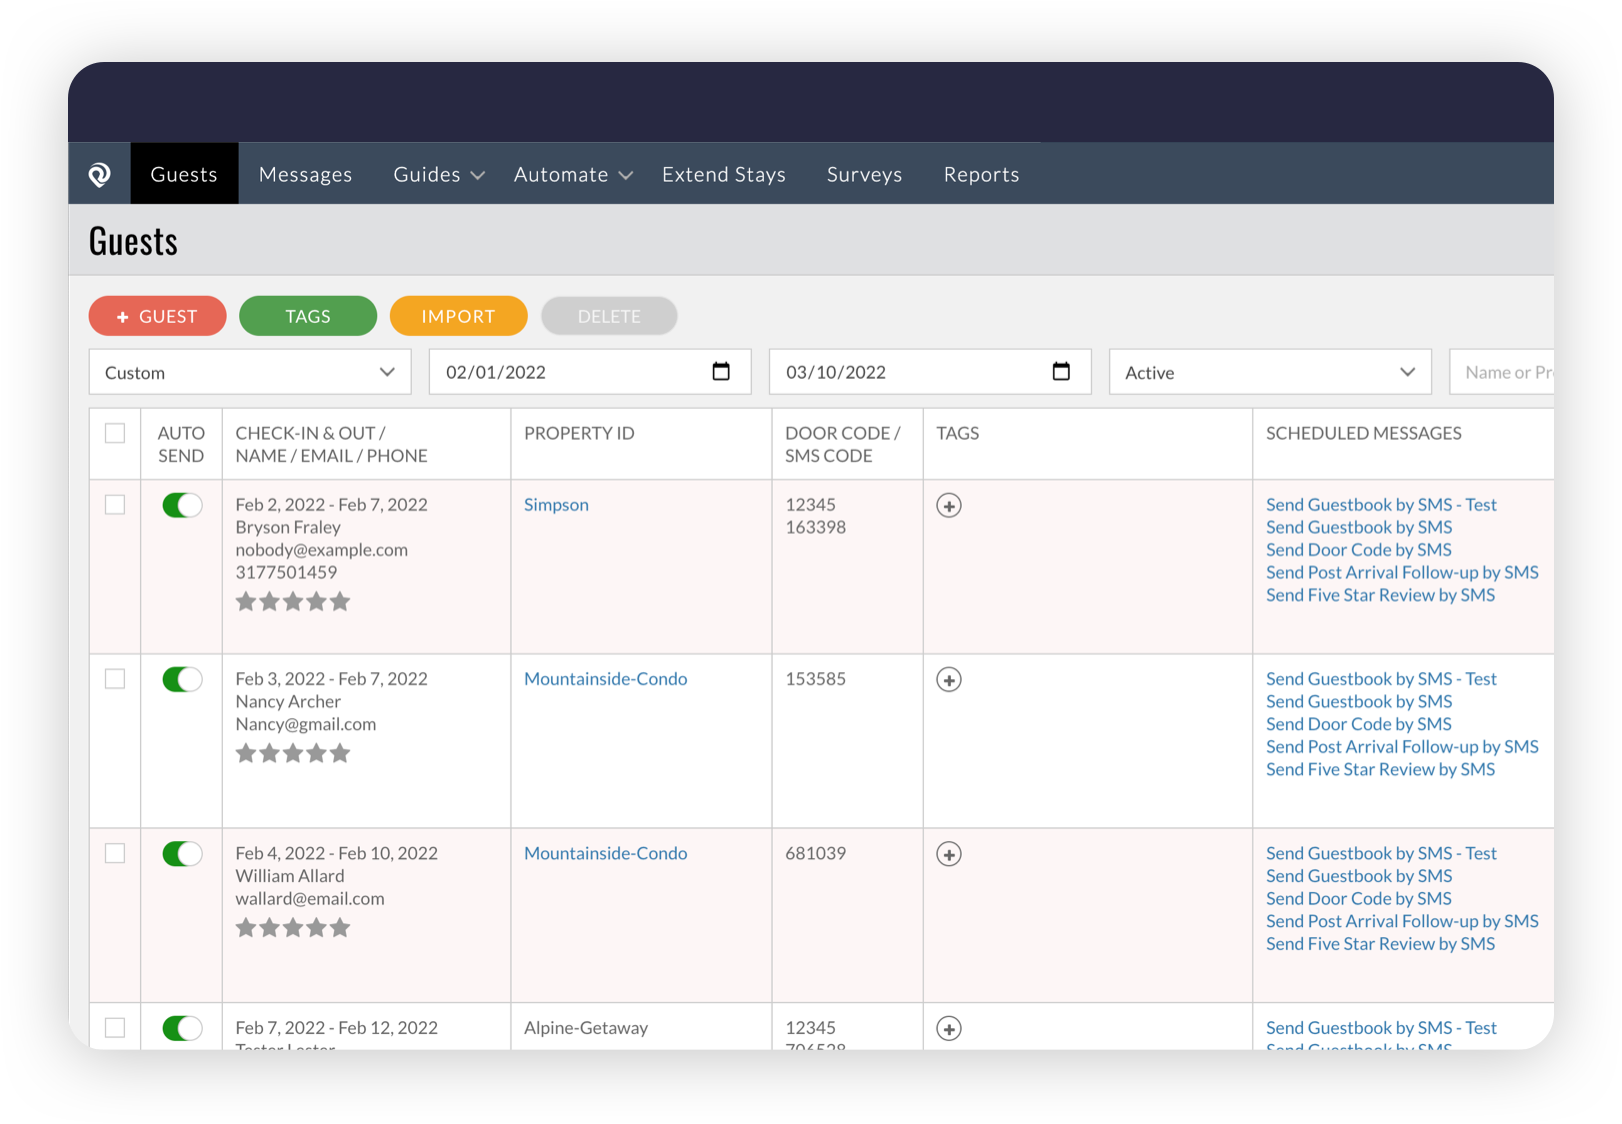Screen dimensions: 1622x1124
Task: Click door code 153585
Action: point(816,679)
